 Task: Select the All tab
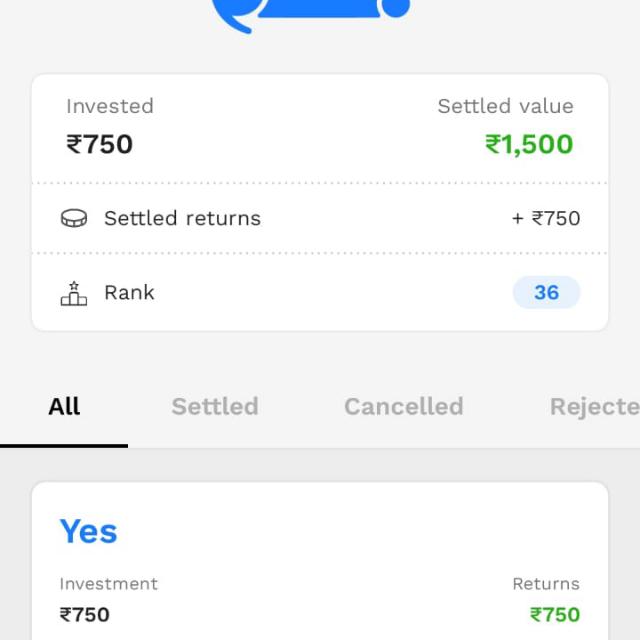[64, 407]
